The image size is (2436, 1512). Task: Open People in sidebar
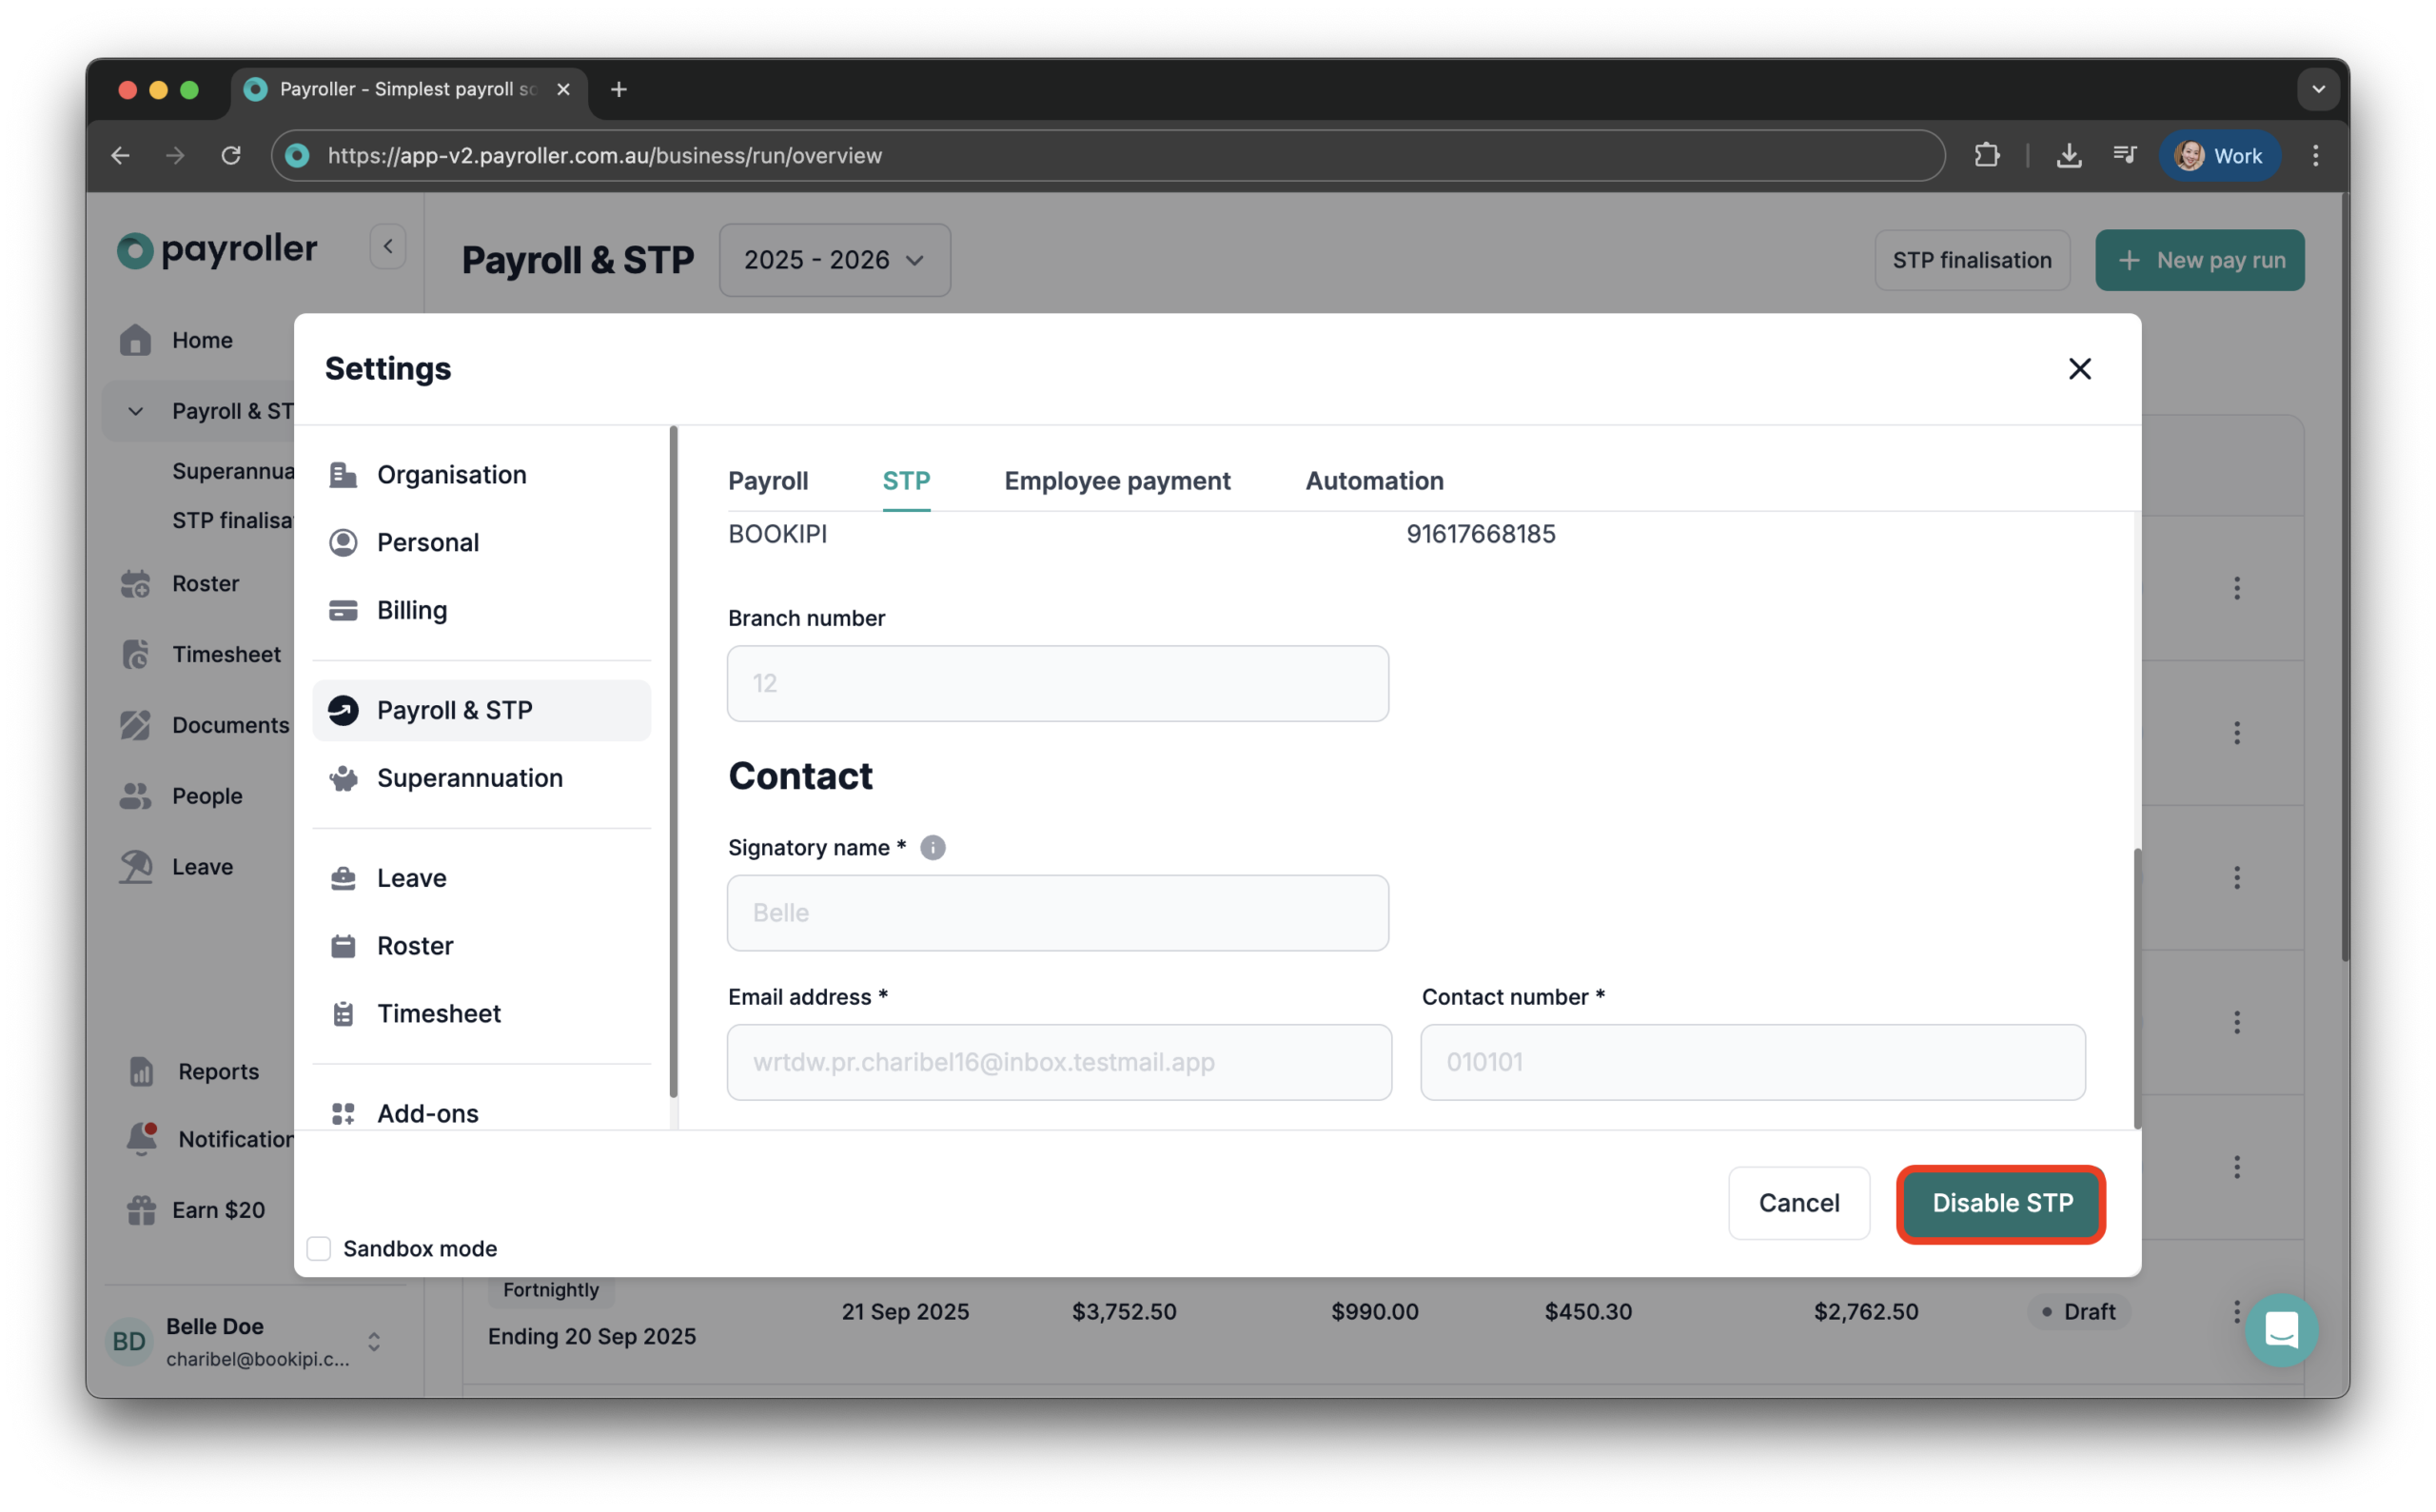click(x=181, y=797)
